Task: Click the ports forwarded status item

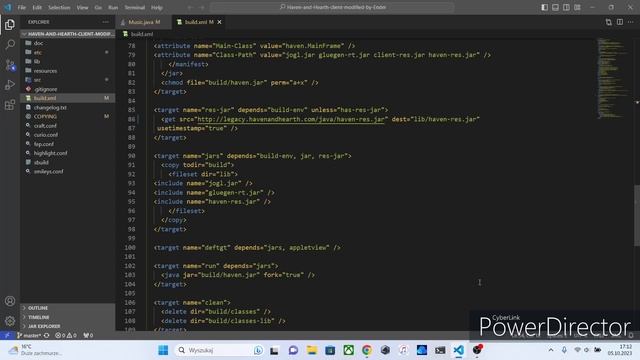Action: click(88, 336)
